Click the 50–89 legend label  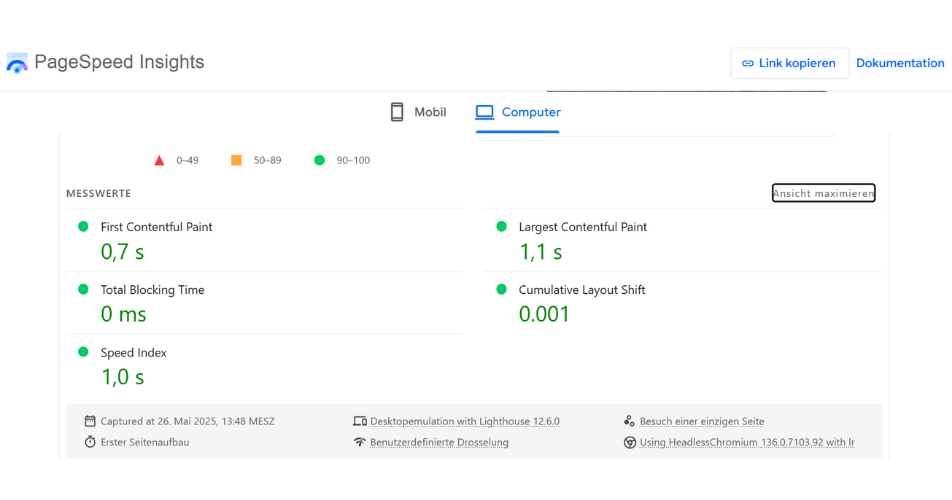(x=267, y=160)
